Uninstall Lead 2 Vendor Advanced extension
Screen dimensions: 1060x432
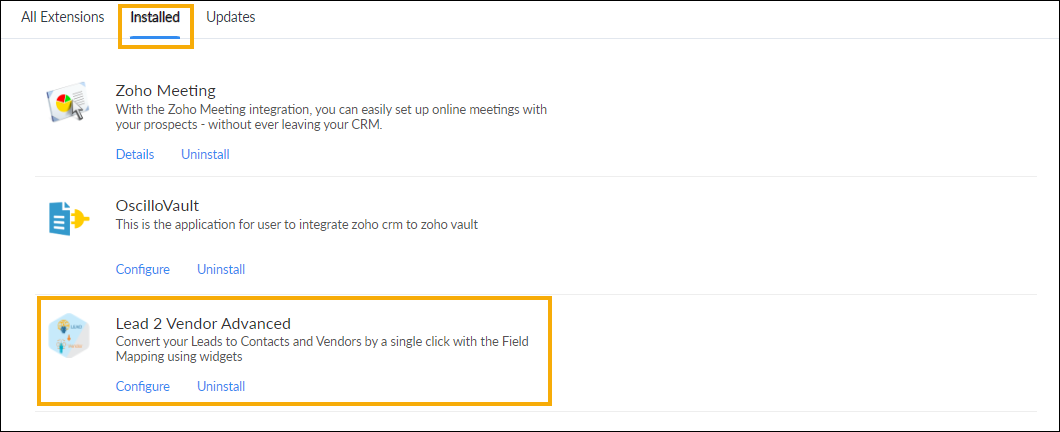click(x=221, y=386)
